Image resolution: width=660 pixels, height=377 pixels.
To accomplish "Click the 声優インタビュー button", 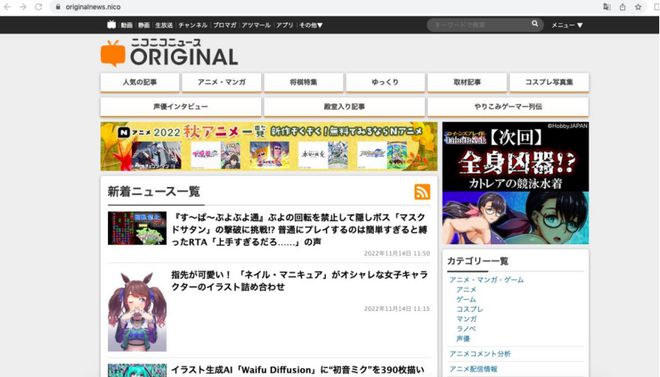I will coord(181,107).
